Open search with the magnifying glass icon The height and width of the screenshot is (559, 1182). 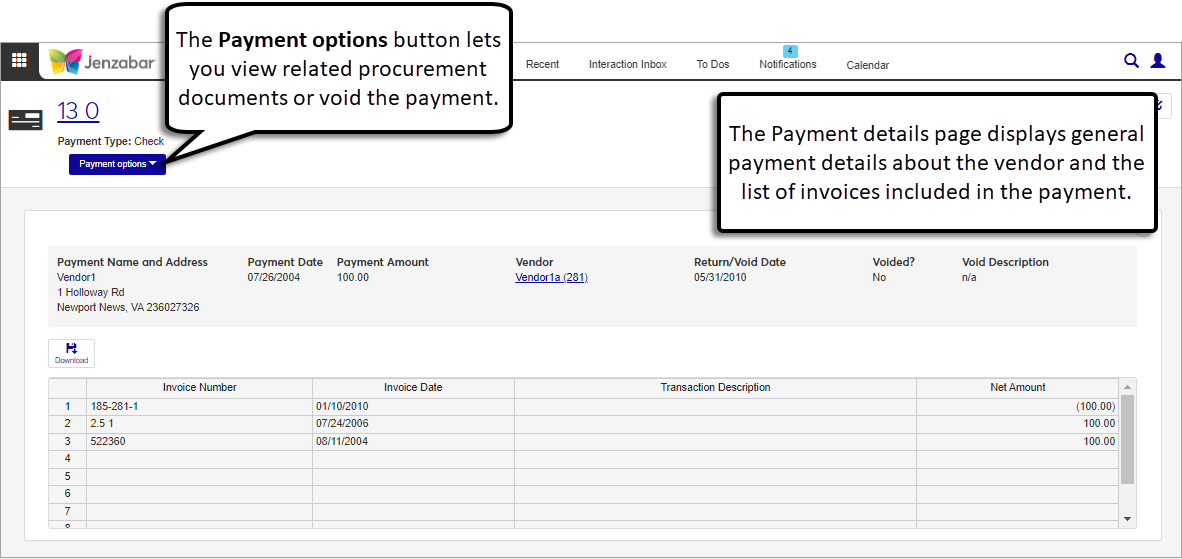click(1131, 61)
